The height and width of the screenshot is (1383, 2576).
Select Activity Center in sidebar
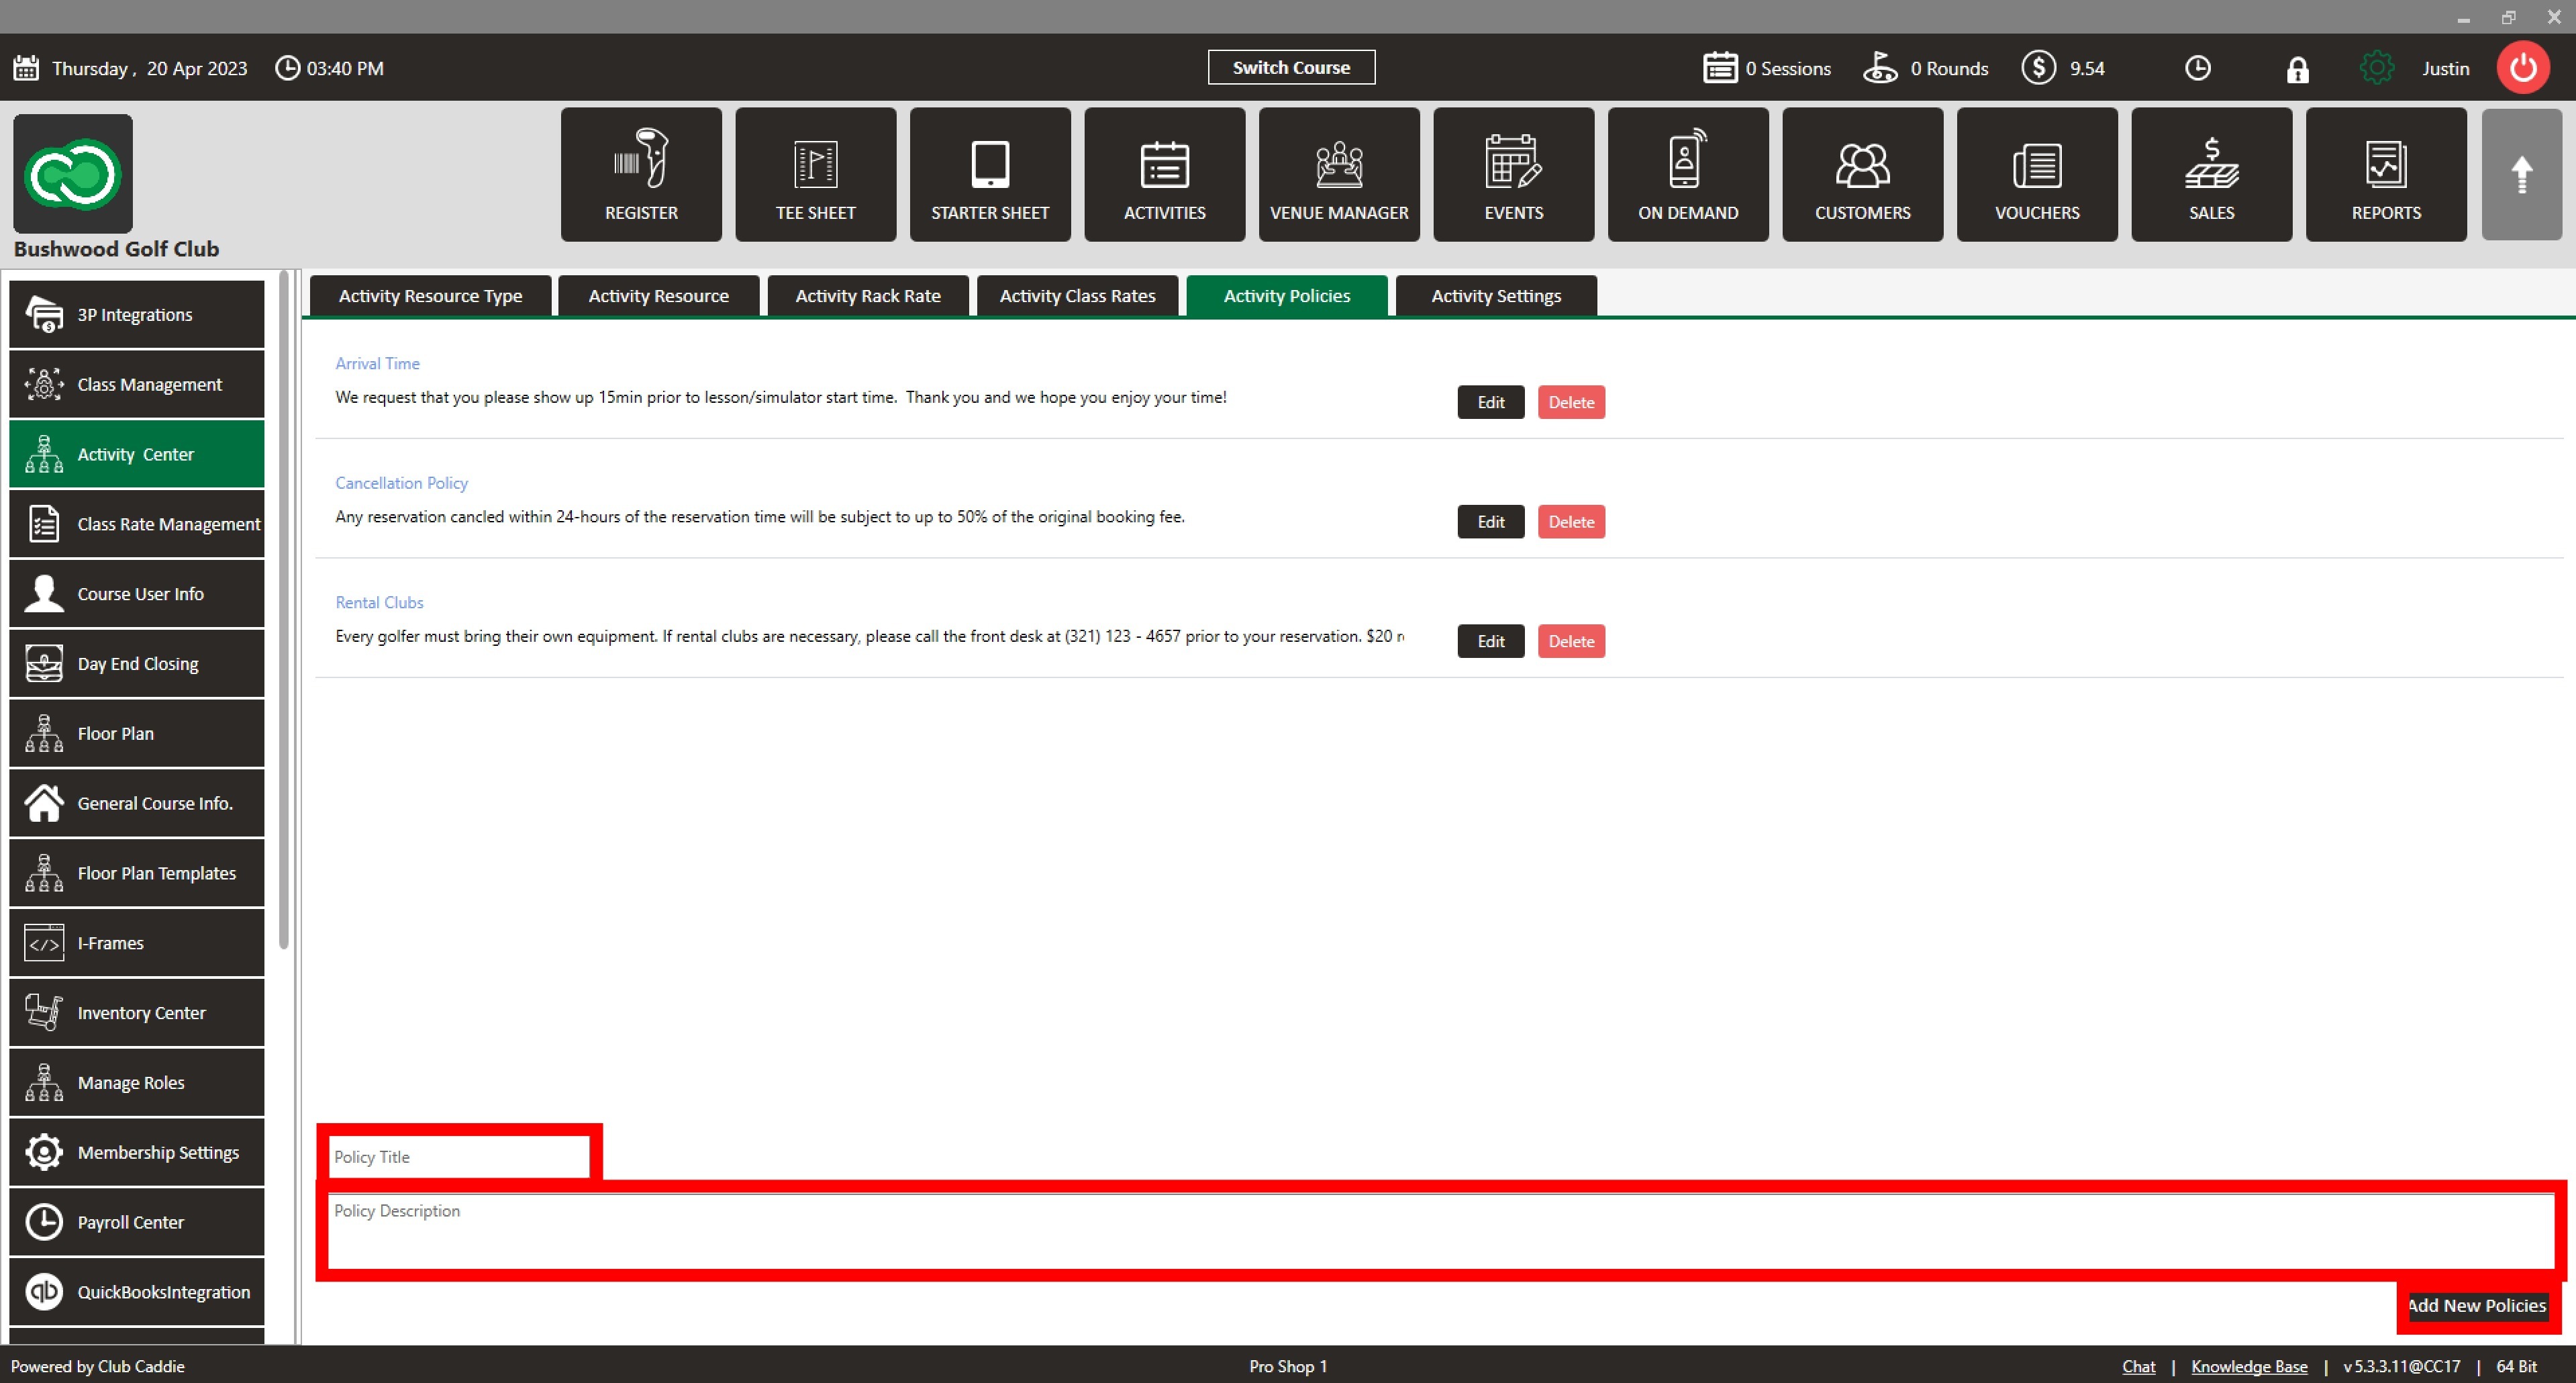[137, 454]
